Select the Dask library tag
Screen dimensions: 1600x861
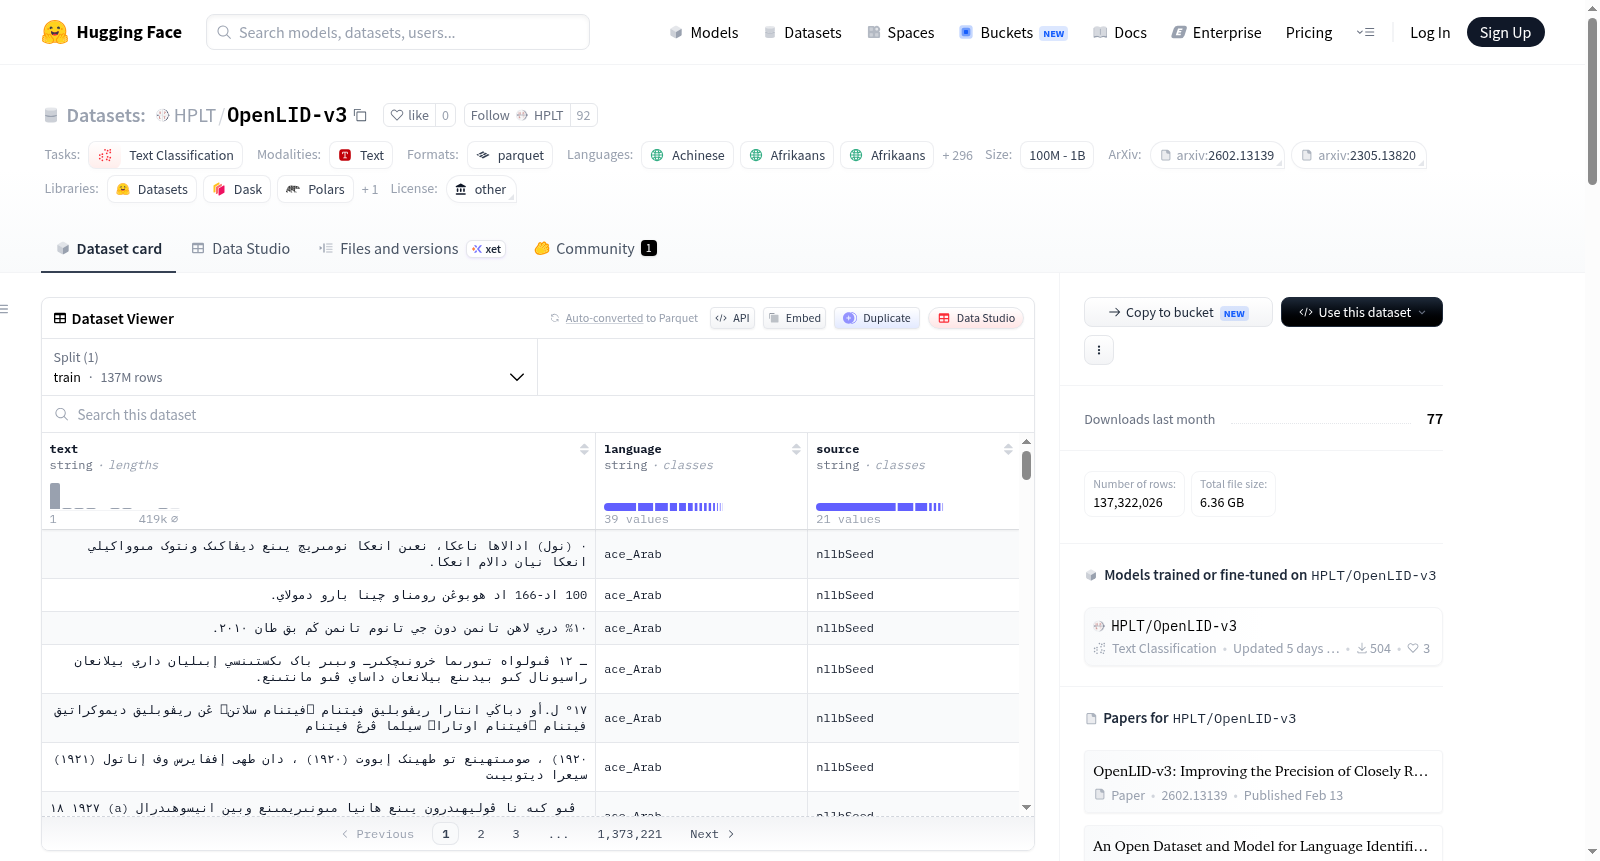[x=237, y=189]
